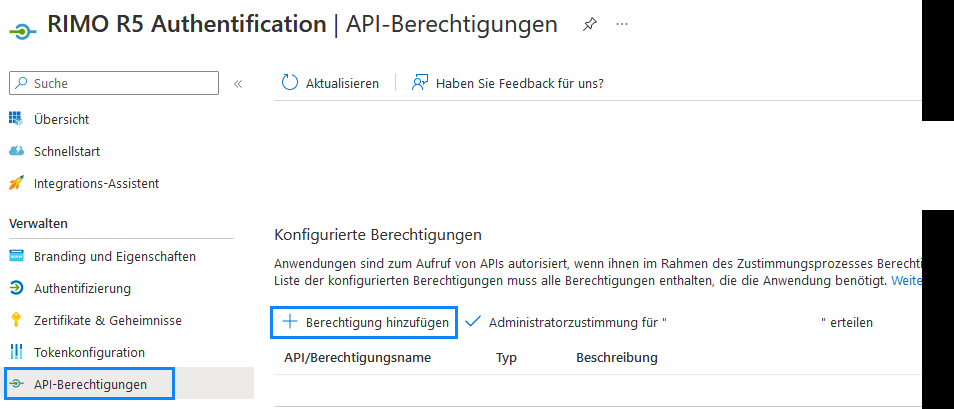Click the Authentifizierung arrow icon
Image resolution: width=954 pixels, height=409 pixels.
pos(16,288)
